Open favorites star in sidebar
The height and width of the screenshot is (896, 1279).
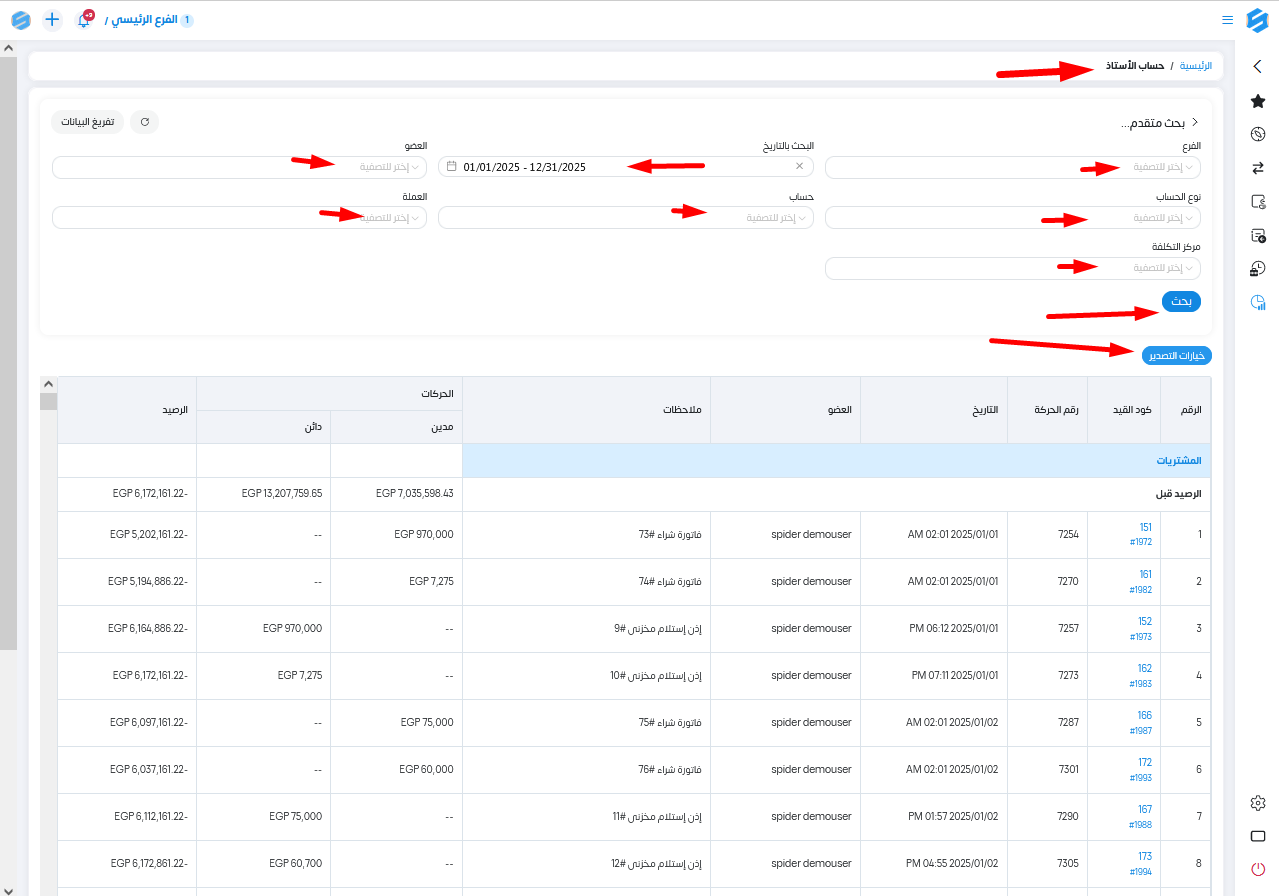tap(1258, 101)
